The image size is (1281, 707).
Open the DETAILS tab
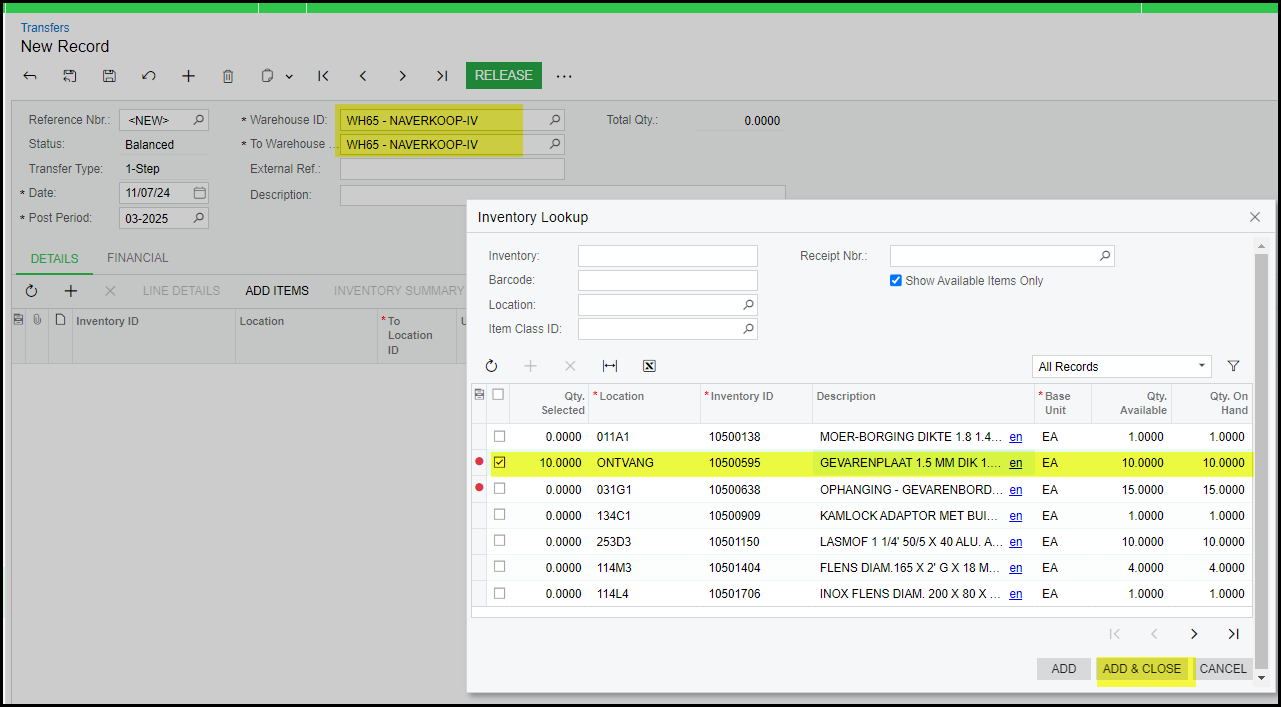coord(54,258)
